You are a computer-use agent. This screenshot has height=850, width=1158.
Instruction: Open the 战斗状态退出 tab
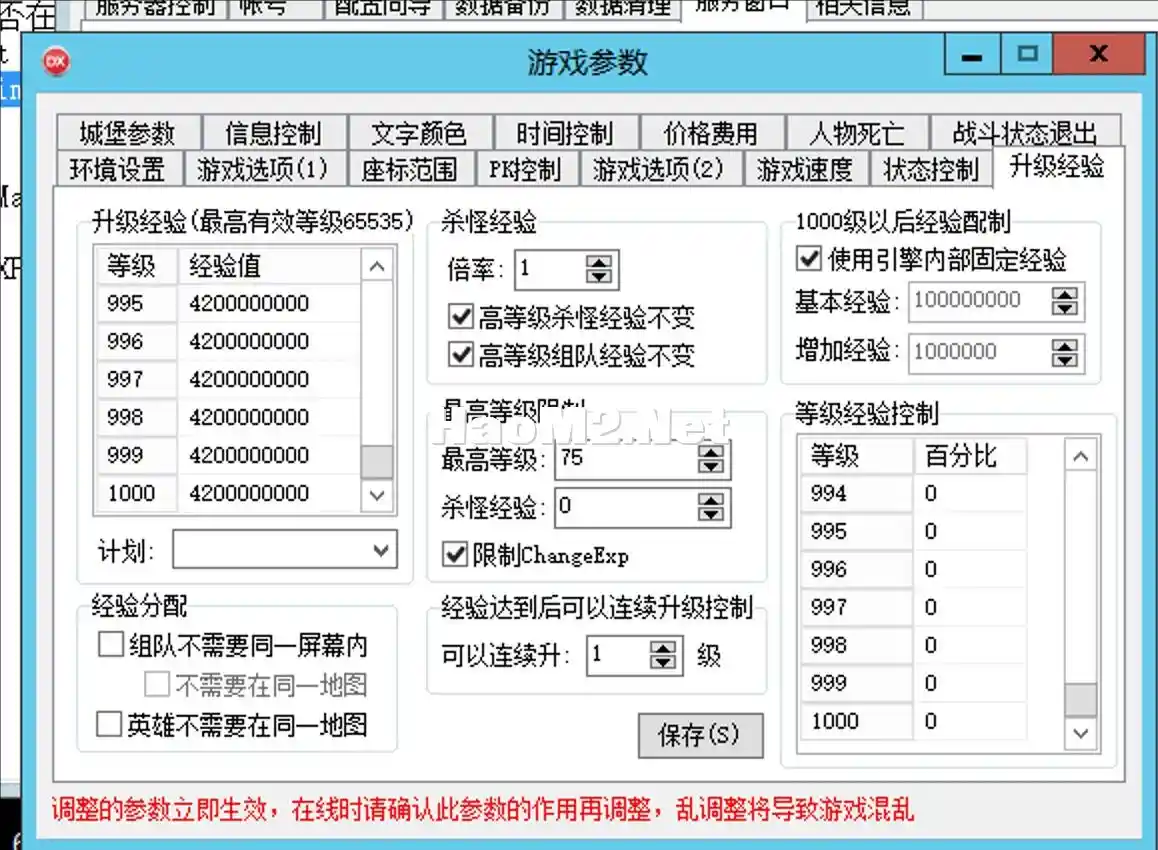pos(1025,133)
